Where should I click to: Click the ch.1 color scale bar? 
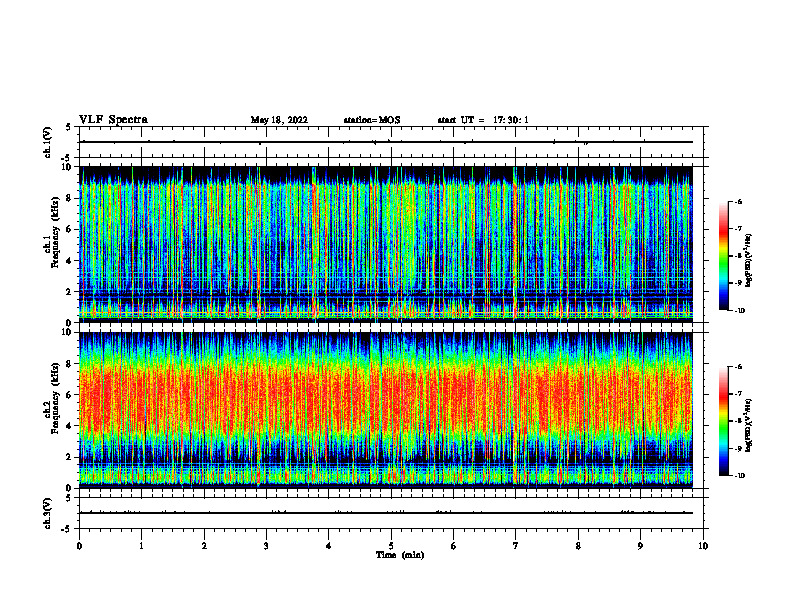tap(724, 256)
